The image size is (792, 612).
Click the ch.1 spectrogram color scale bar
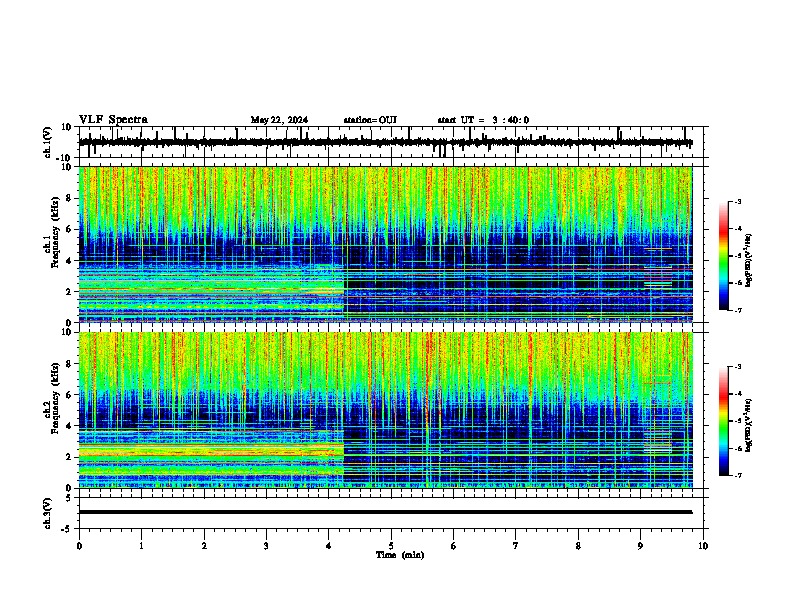(x=723, y=256)
